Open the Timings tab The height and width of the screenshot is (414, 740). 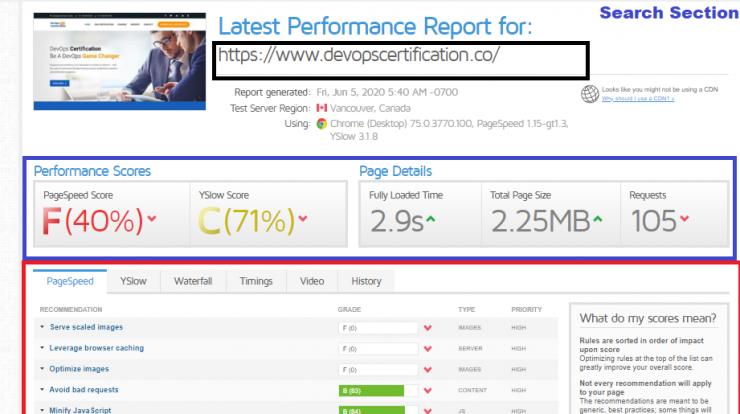[x=256, y=281]
